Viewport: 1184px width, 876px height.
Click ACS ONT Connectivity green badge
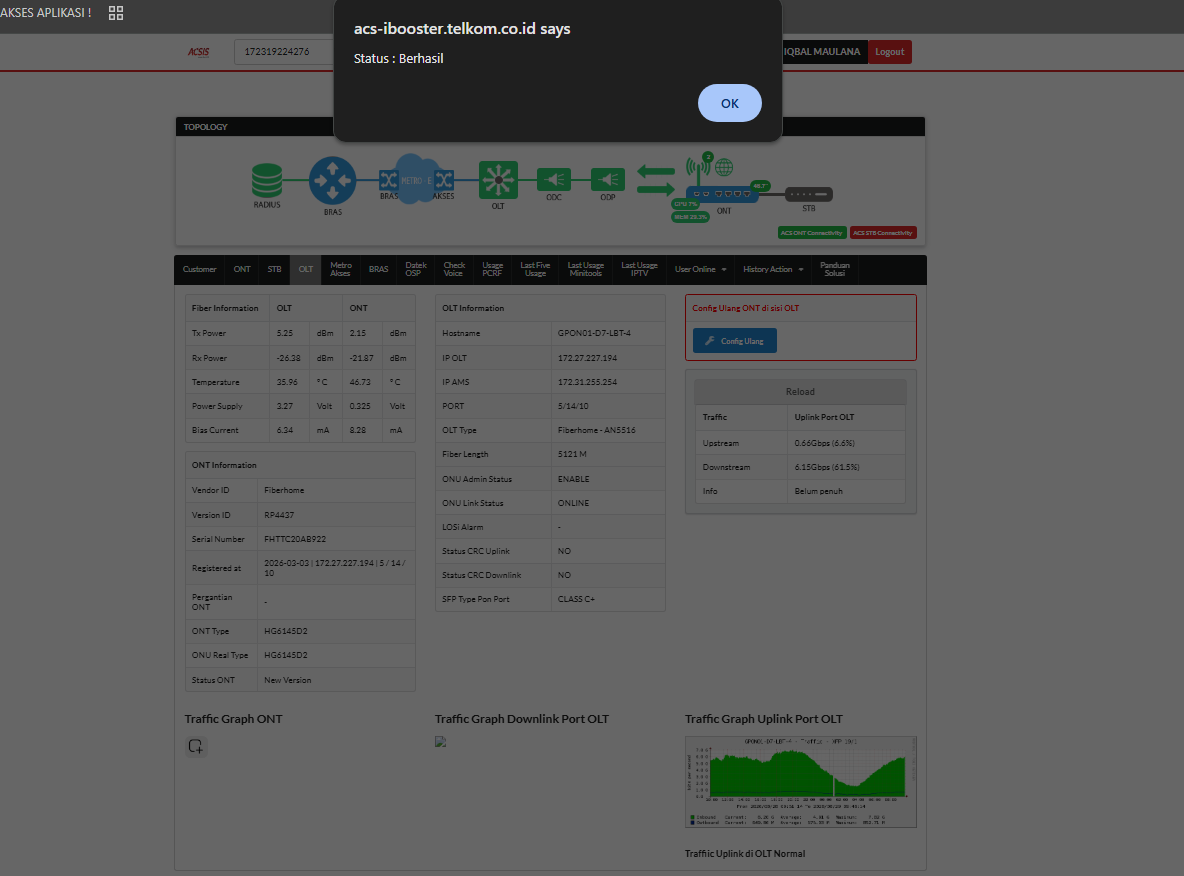point(812,233)
